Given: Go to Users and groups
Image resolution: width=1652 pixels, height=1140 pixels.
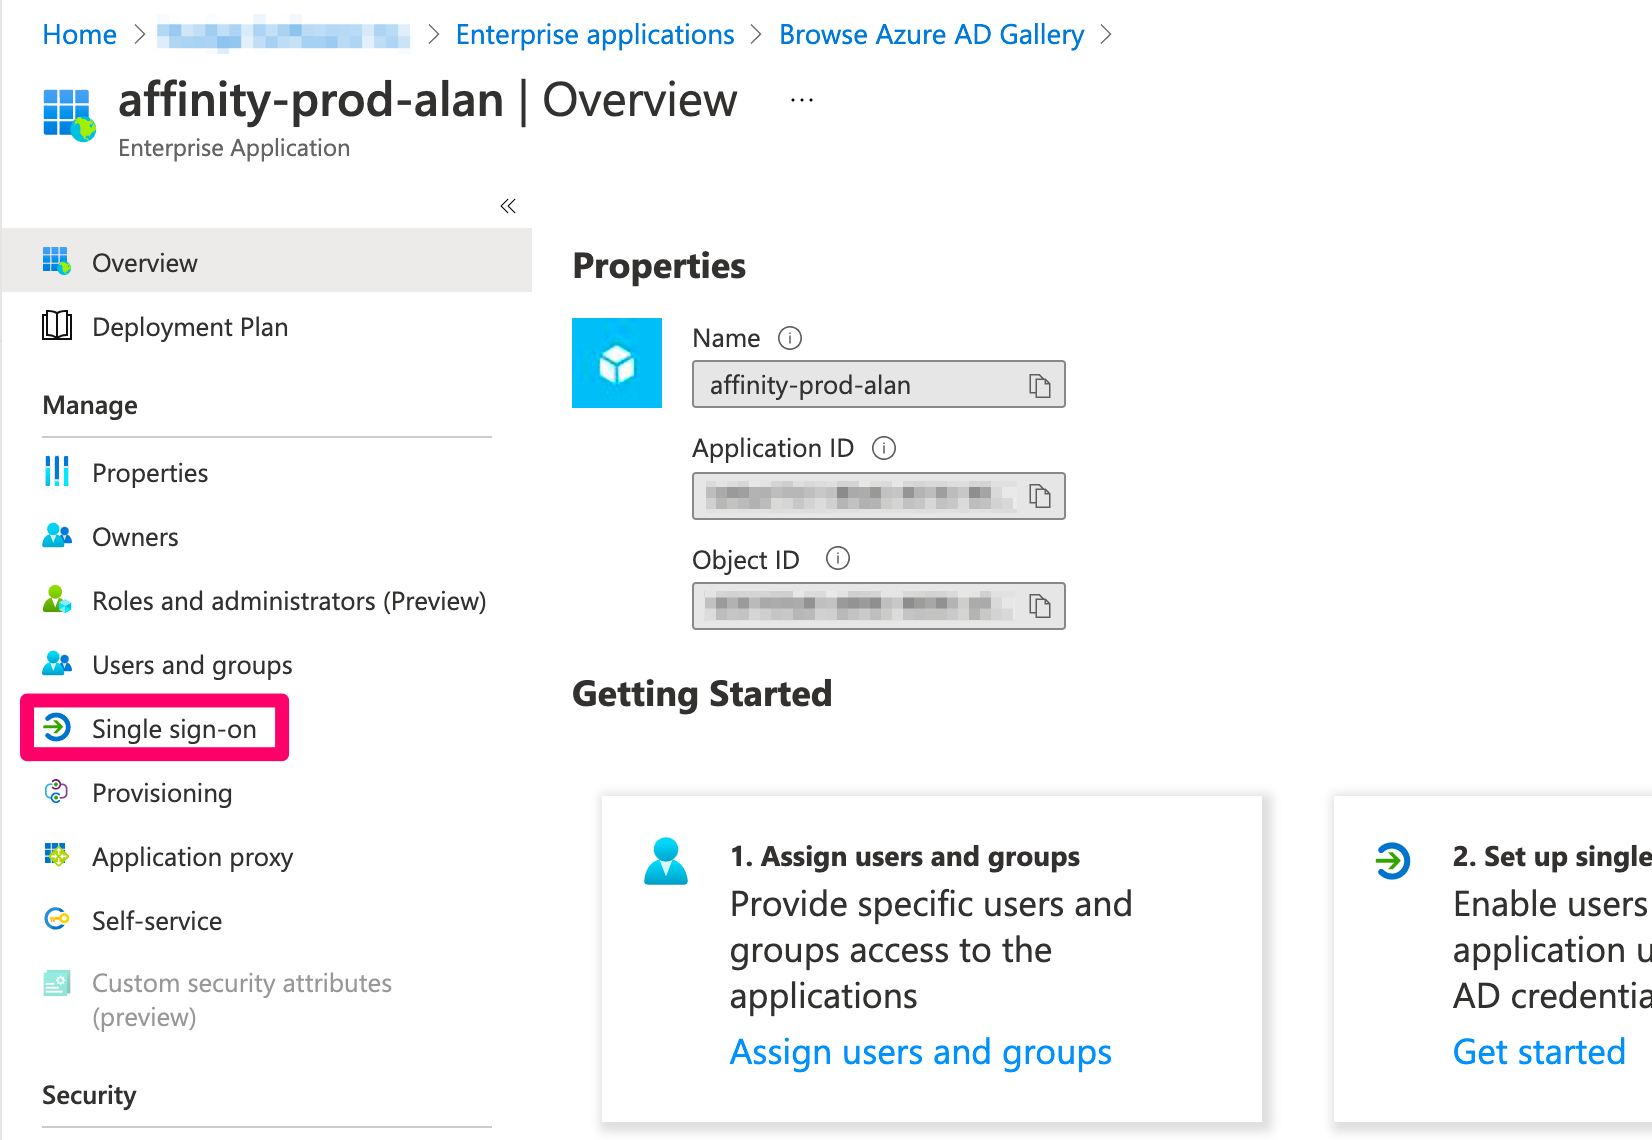Looking at the screenshot, I should [192, 665].
